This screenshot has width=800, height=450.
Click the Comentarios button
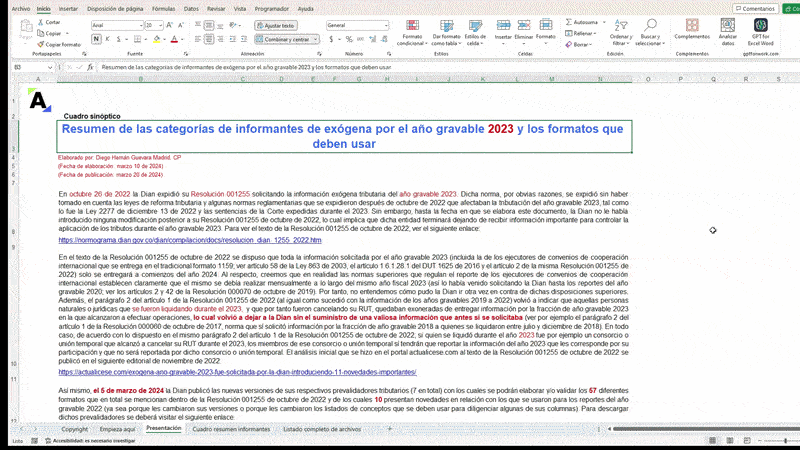755,8
